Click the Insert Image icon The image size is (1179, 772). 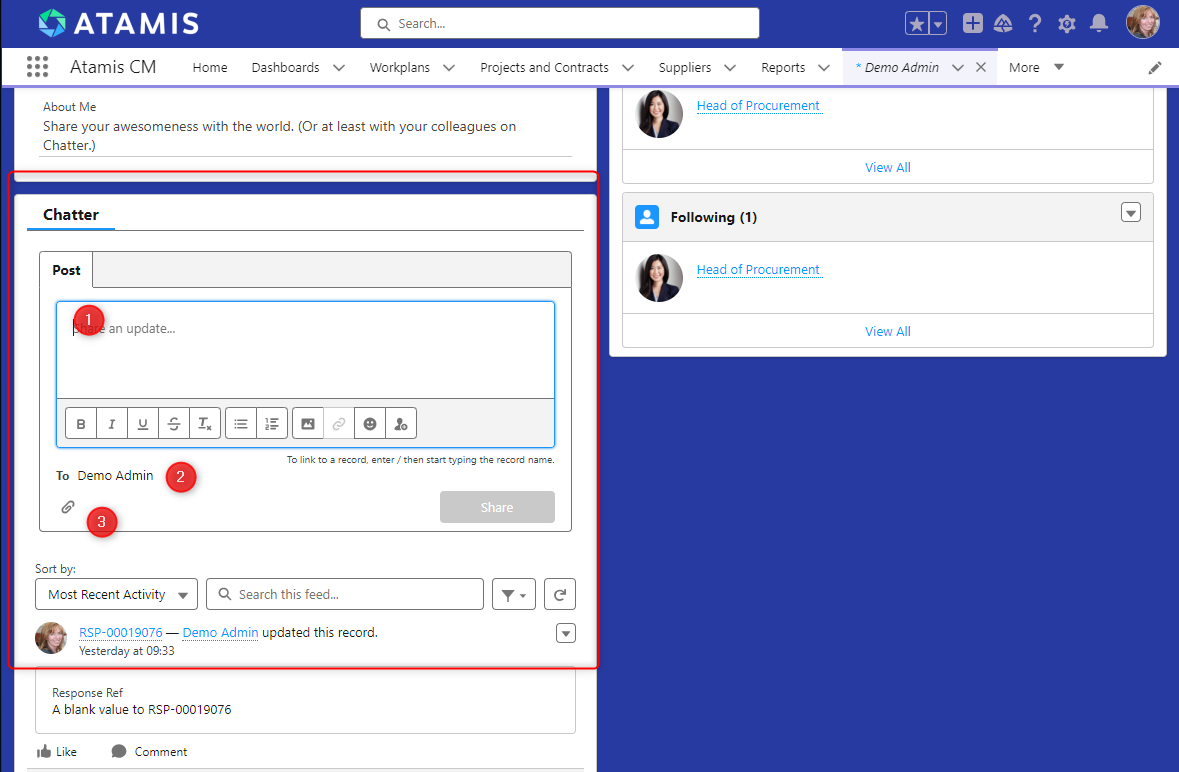[308, 424]
